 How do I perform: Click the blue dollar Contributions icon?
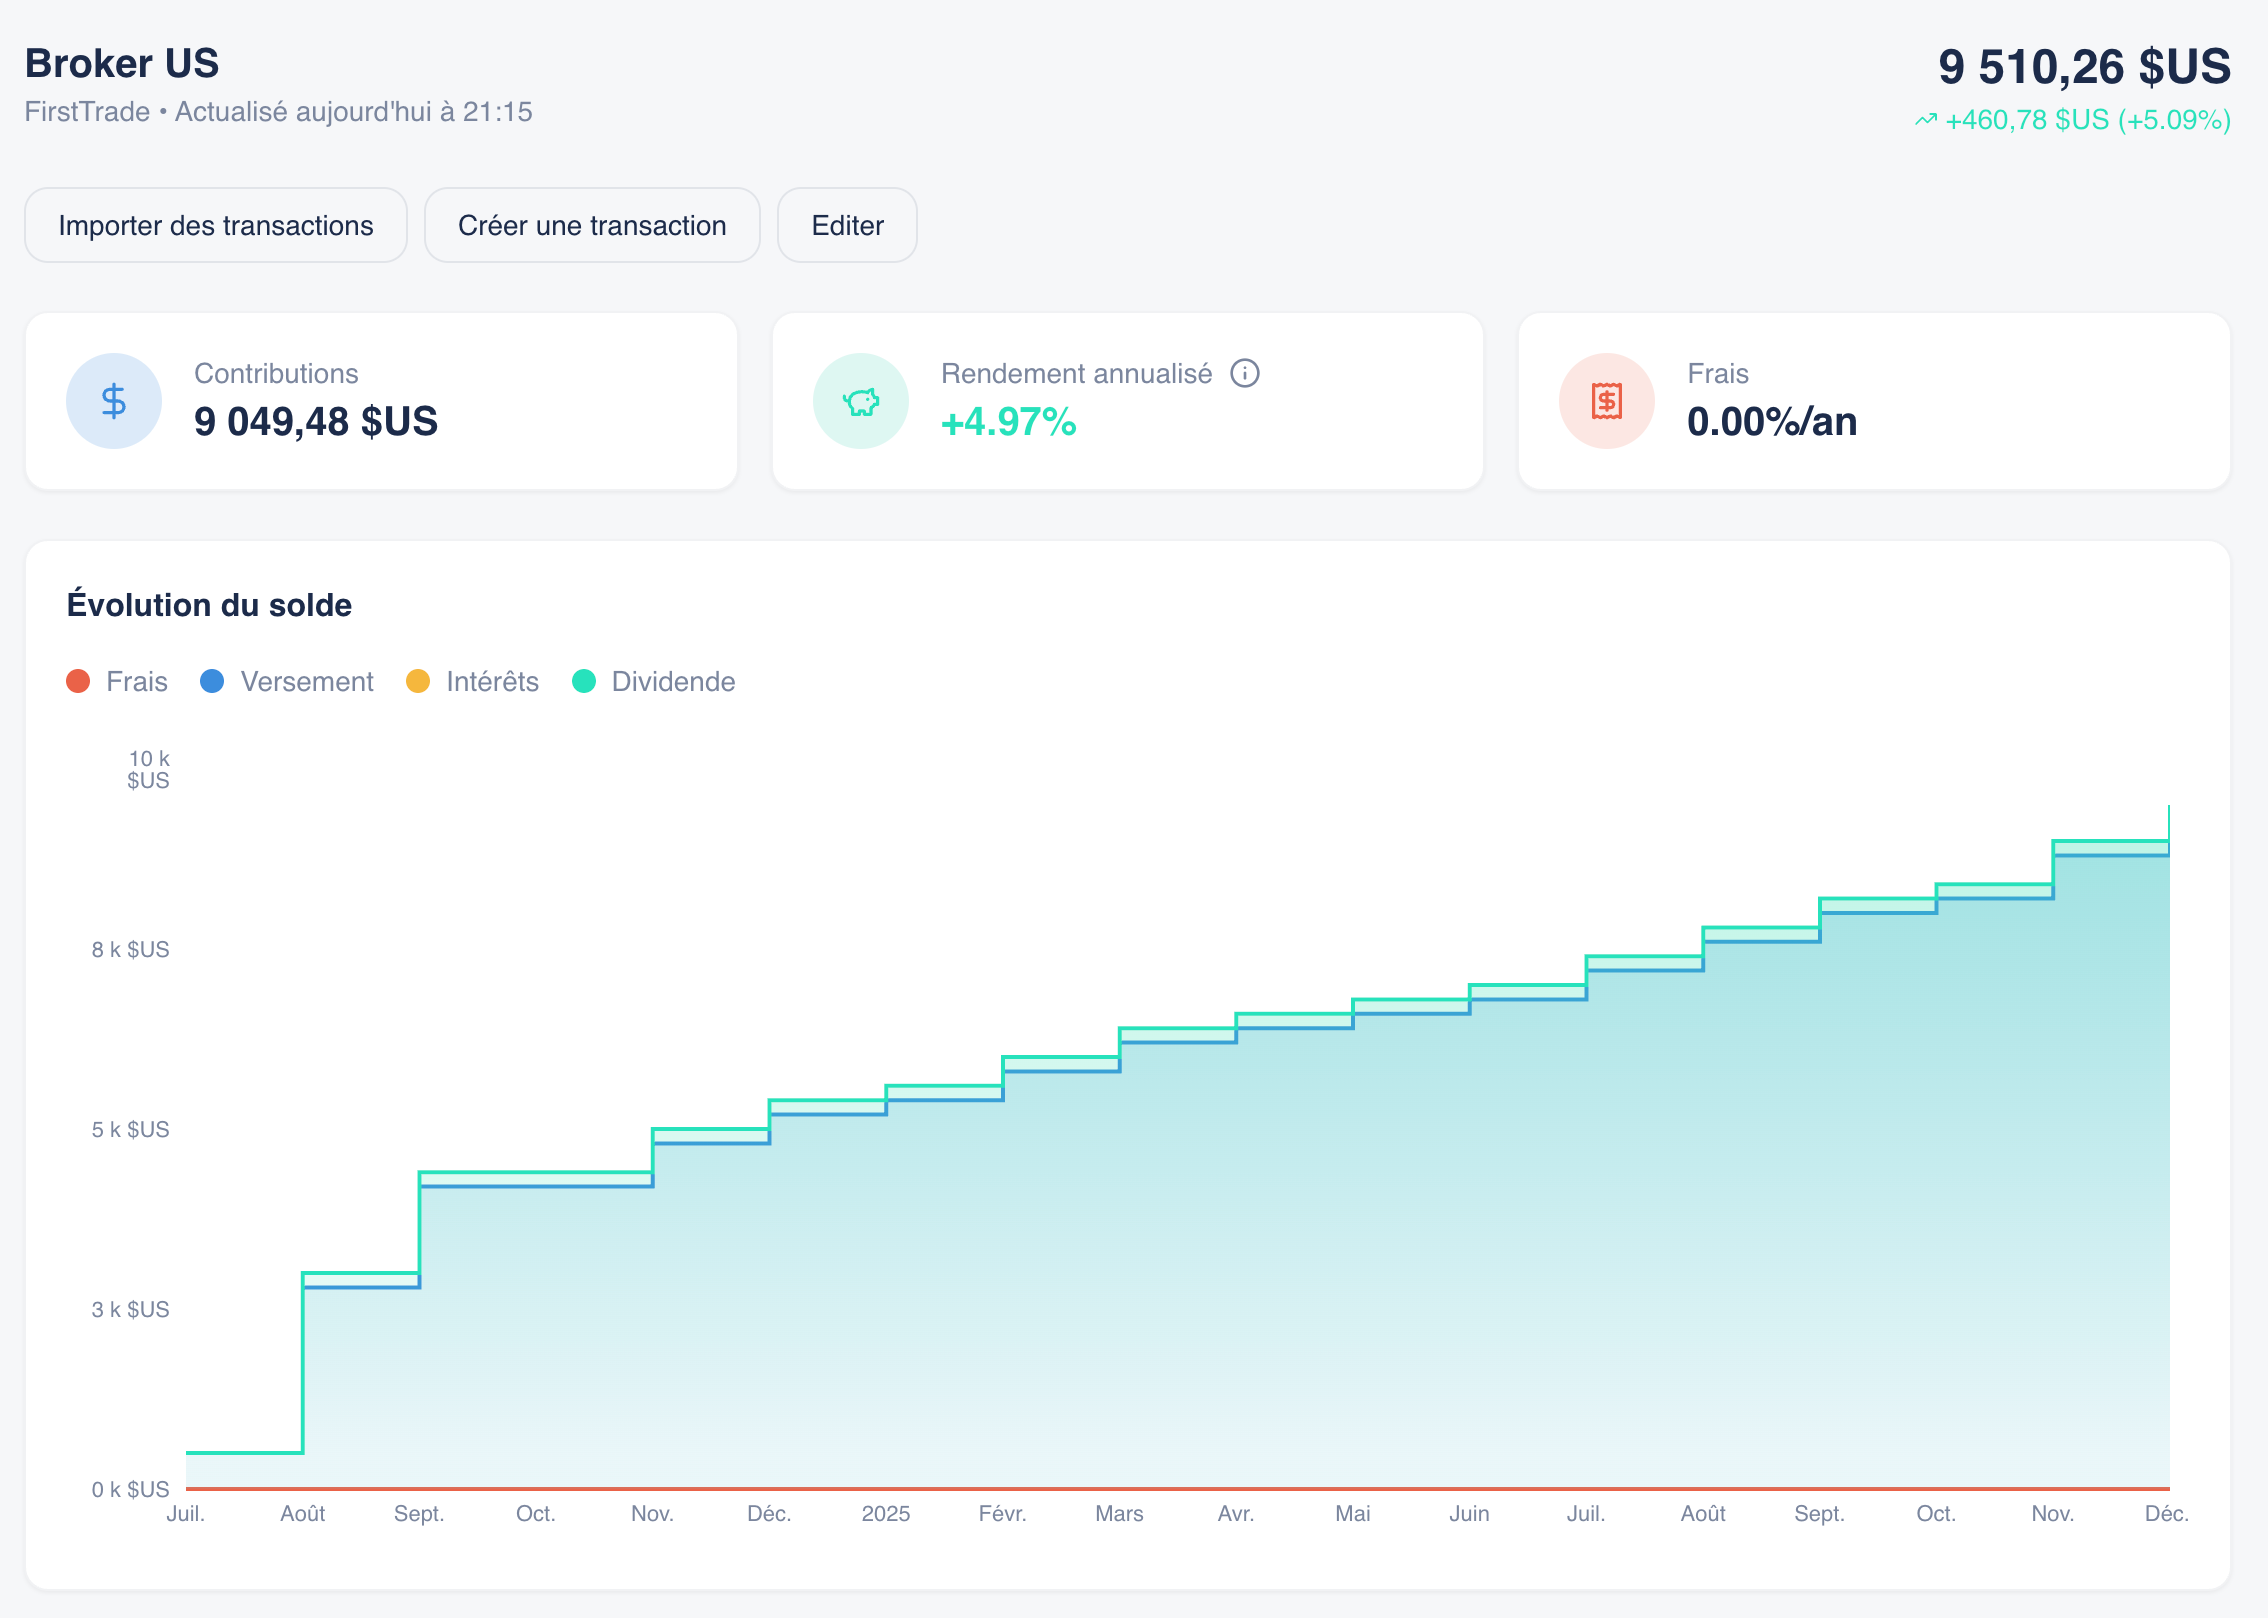(x=114, y=401)
